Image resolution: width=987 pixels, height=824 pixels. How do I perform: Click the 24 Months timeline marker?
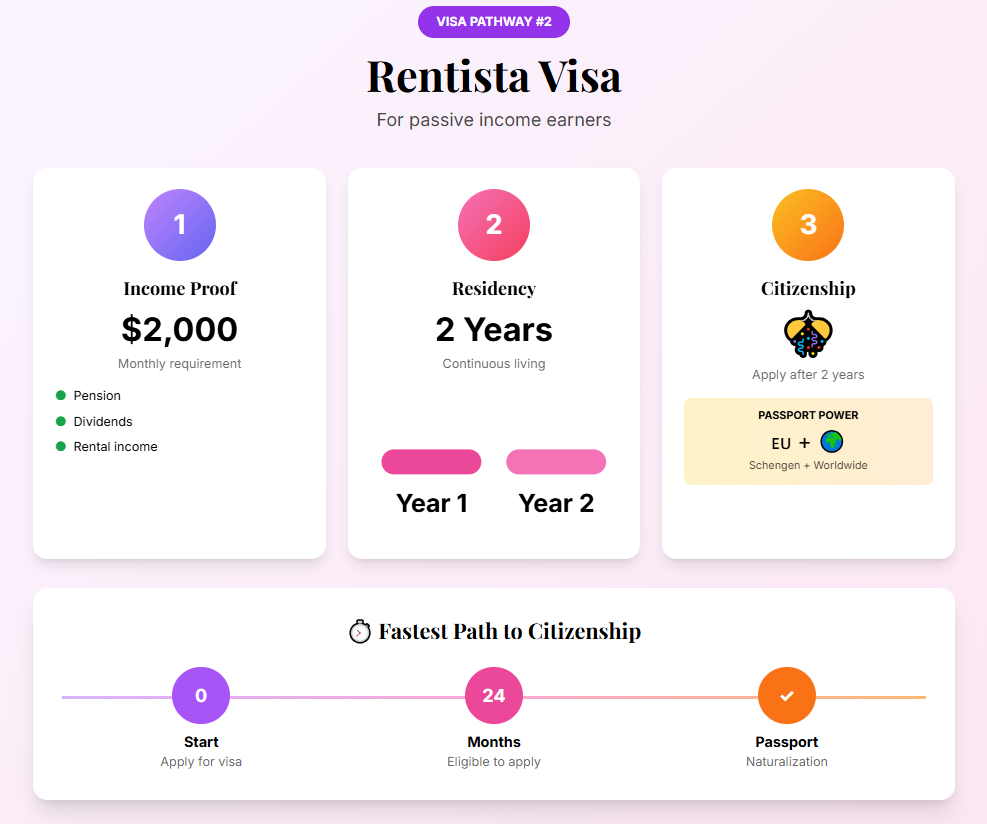[x=494, y=695]
